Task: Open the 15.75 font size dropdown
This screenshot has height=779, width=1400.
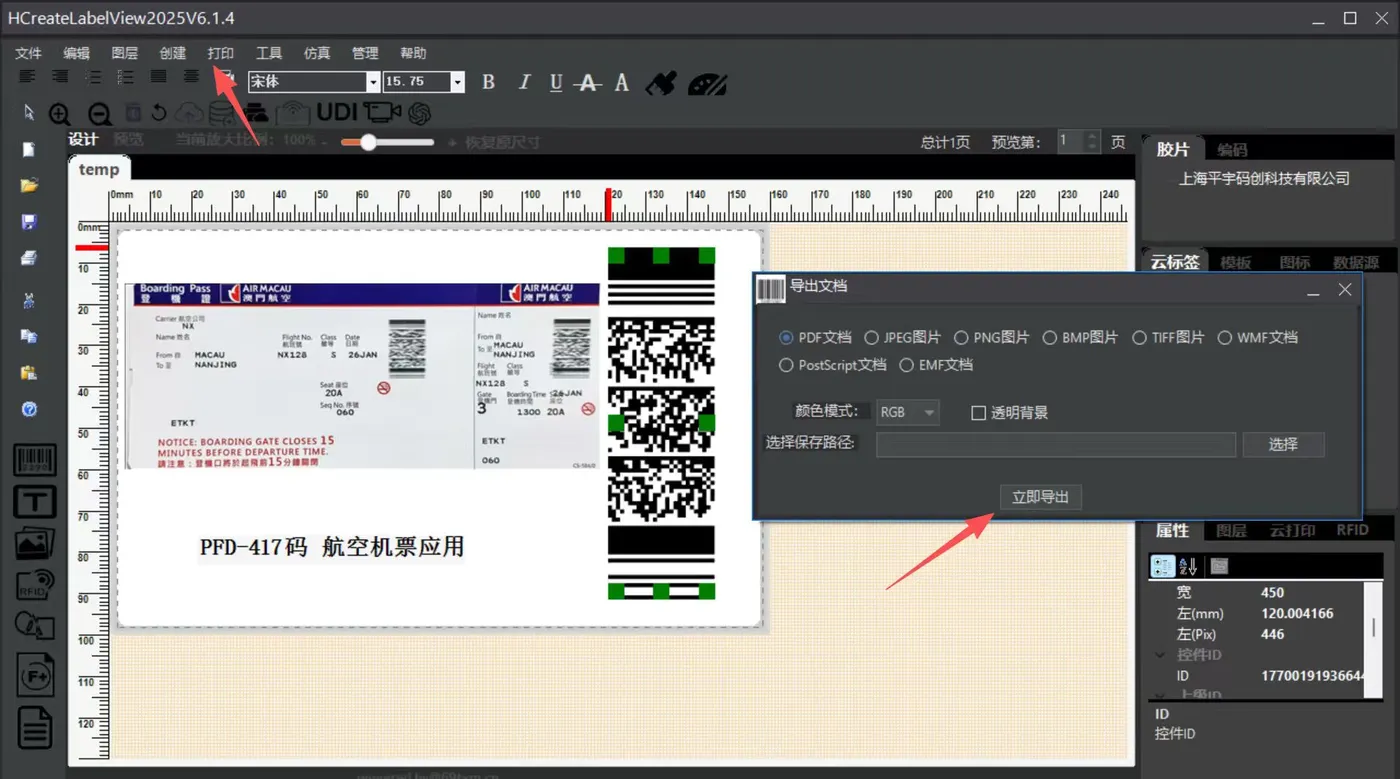Action: click(458, 82)
